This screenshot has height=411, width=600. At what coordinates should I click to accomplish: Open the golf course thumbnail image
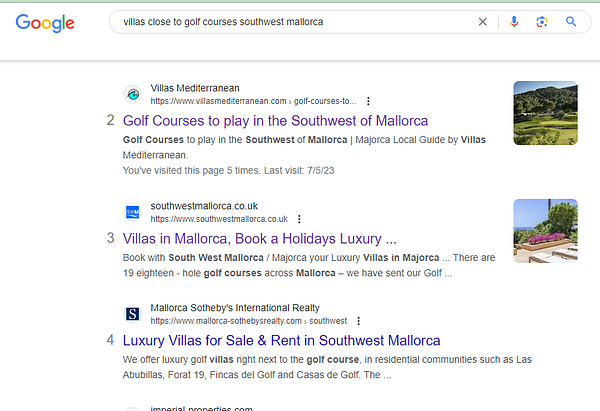[x=545, y=113]
